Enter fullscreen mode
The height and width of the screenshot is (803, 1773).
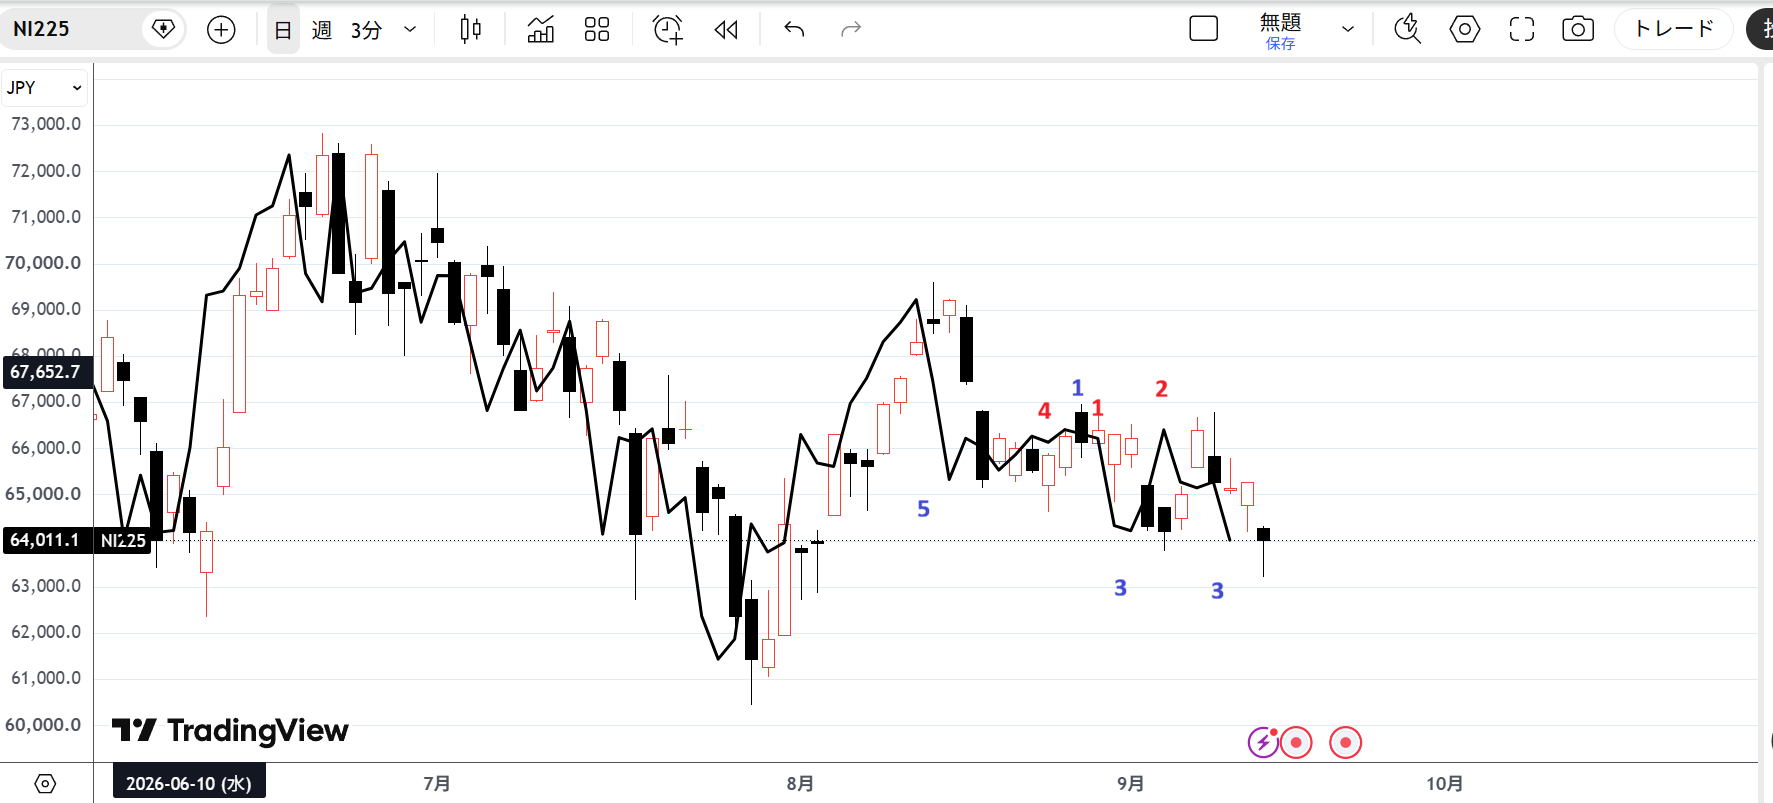point(1522,29)
